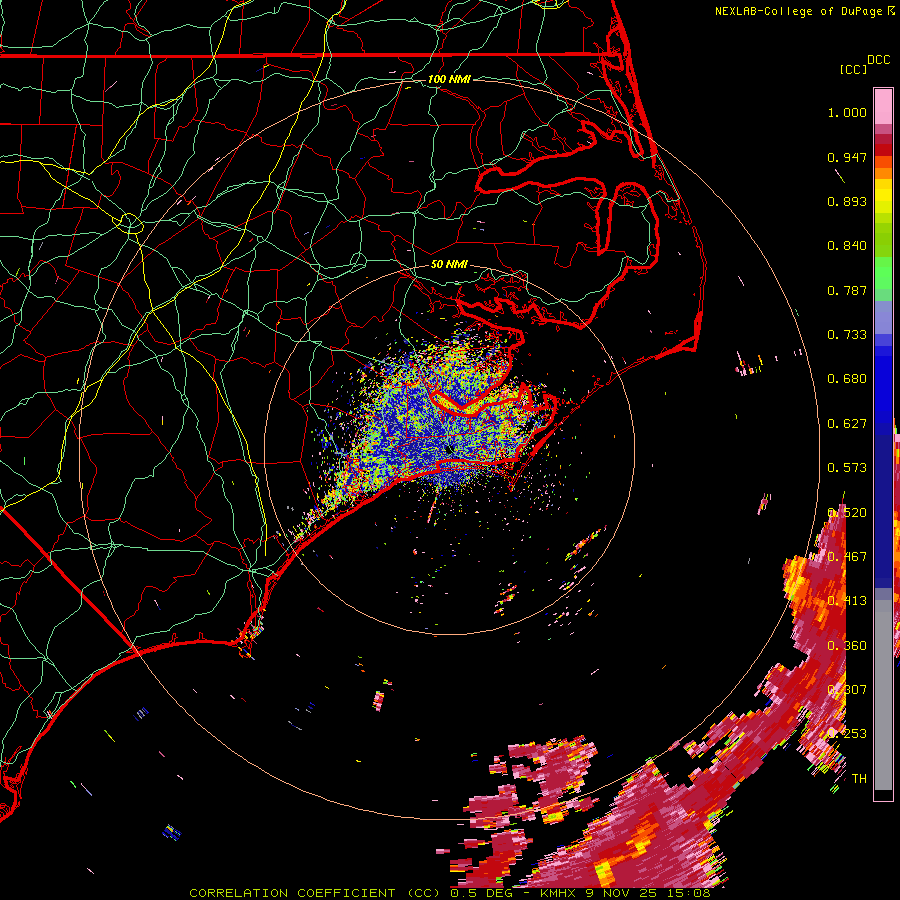900x900 pixels.
Task: Click the "DCC" label above the color bar
Action: pos(878,60)
